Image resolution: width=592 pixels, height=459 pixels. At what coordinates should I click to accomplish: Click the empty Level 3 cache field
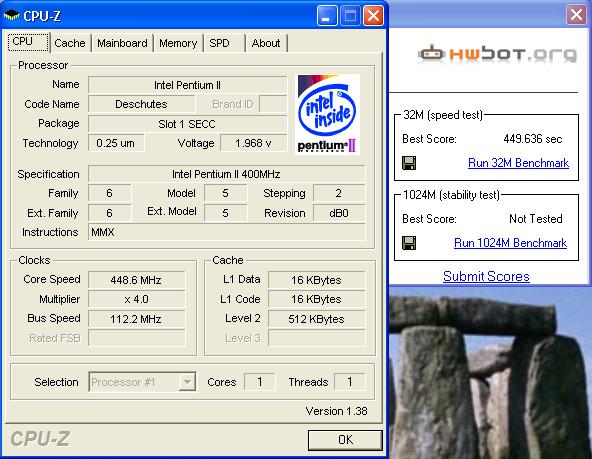(x=316, y=338)
